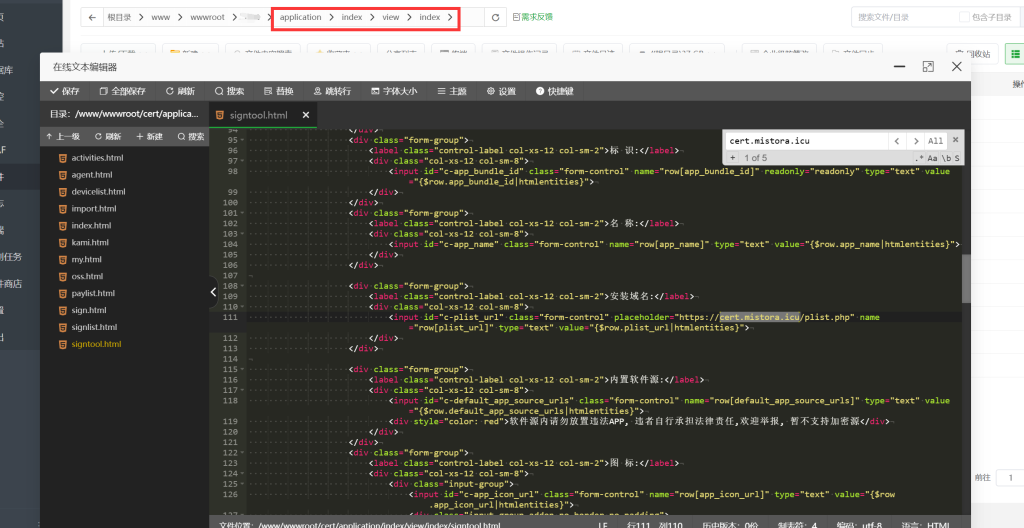Open 设置 settings in the editor toolbar
The image size is (1024, 528).
click(x=501, y=91)
